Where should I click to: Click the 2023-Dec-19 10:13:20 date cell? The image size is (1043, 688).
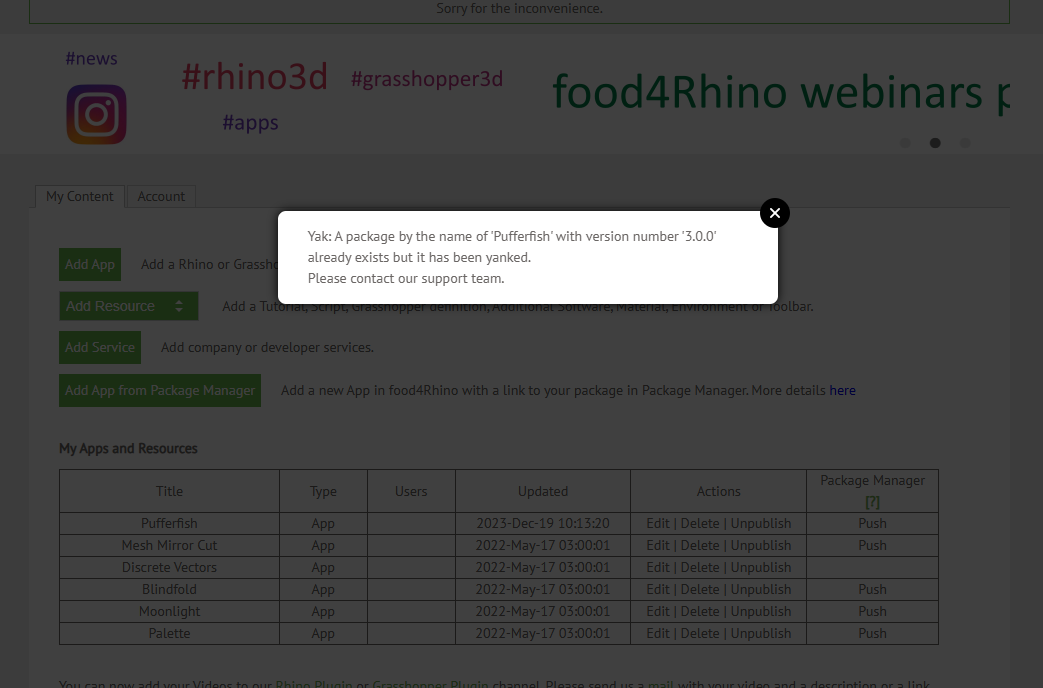543,524
